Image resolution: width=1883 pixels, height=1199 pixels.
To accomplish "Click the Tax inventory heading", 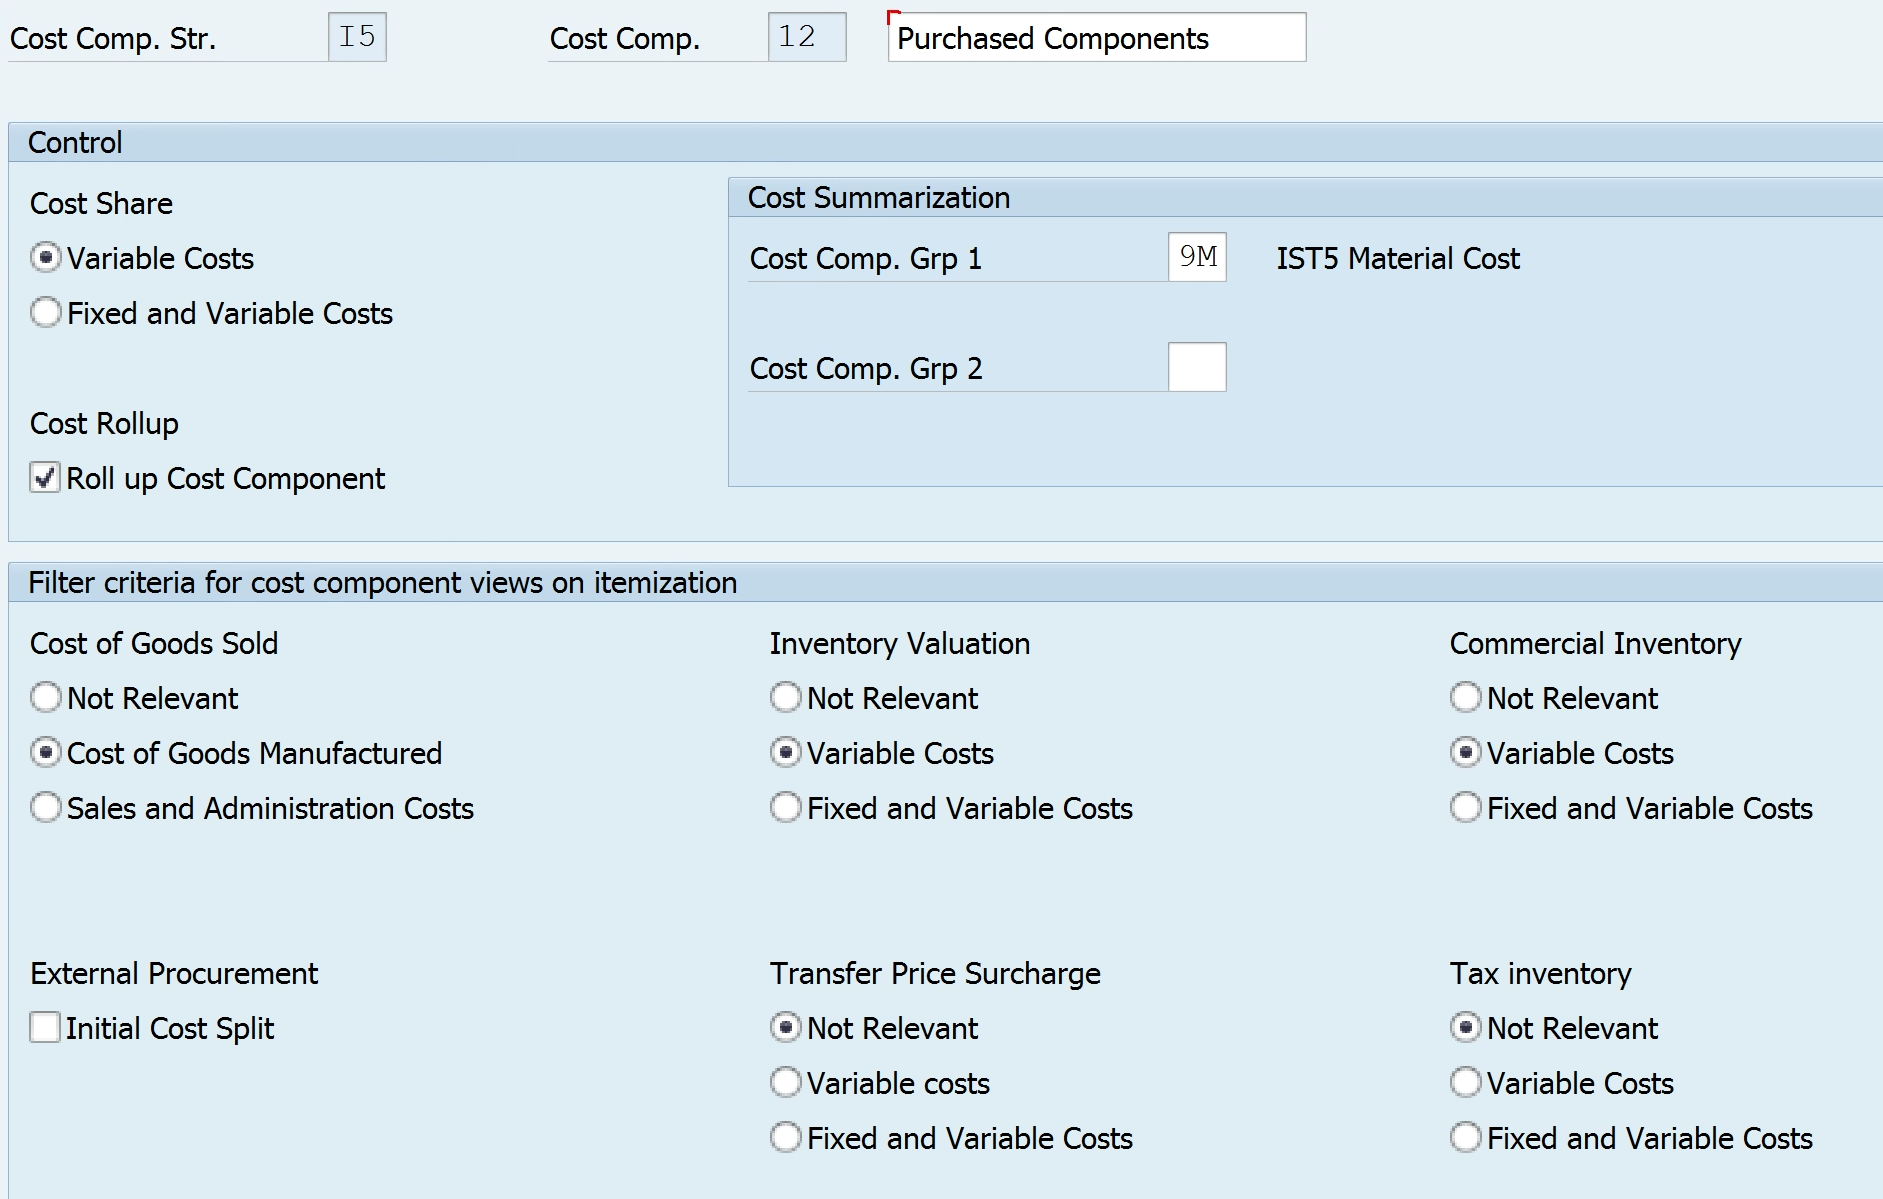I will point(1541,974).
